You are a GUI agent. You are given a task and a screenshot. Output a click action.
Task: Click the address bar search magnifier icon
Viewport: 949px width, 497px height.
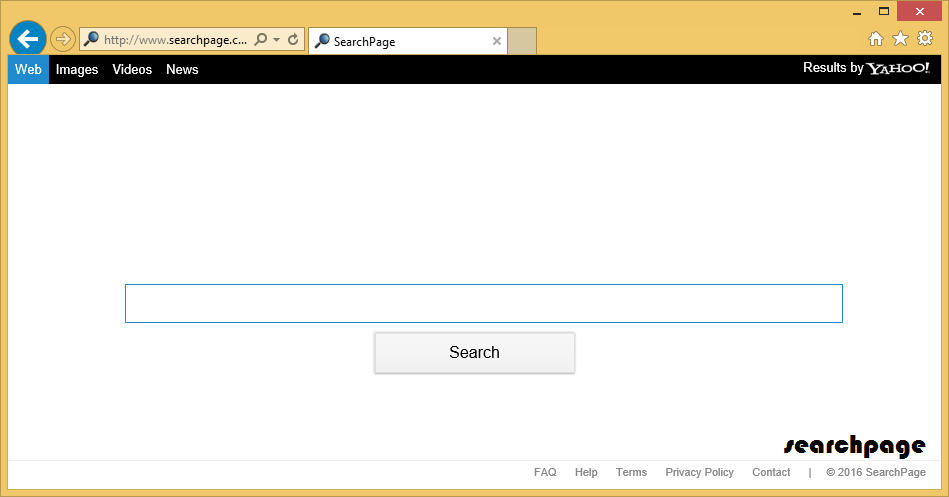[261, 40]
